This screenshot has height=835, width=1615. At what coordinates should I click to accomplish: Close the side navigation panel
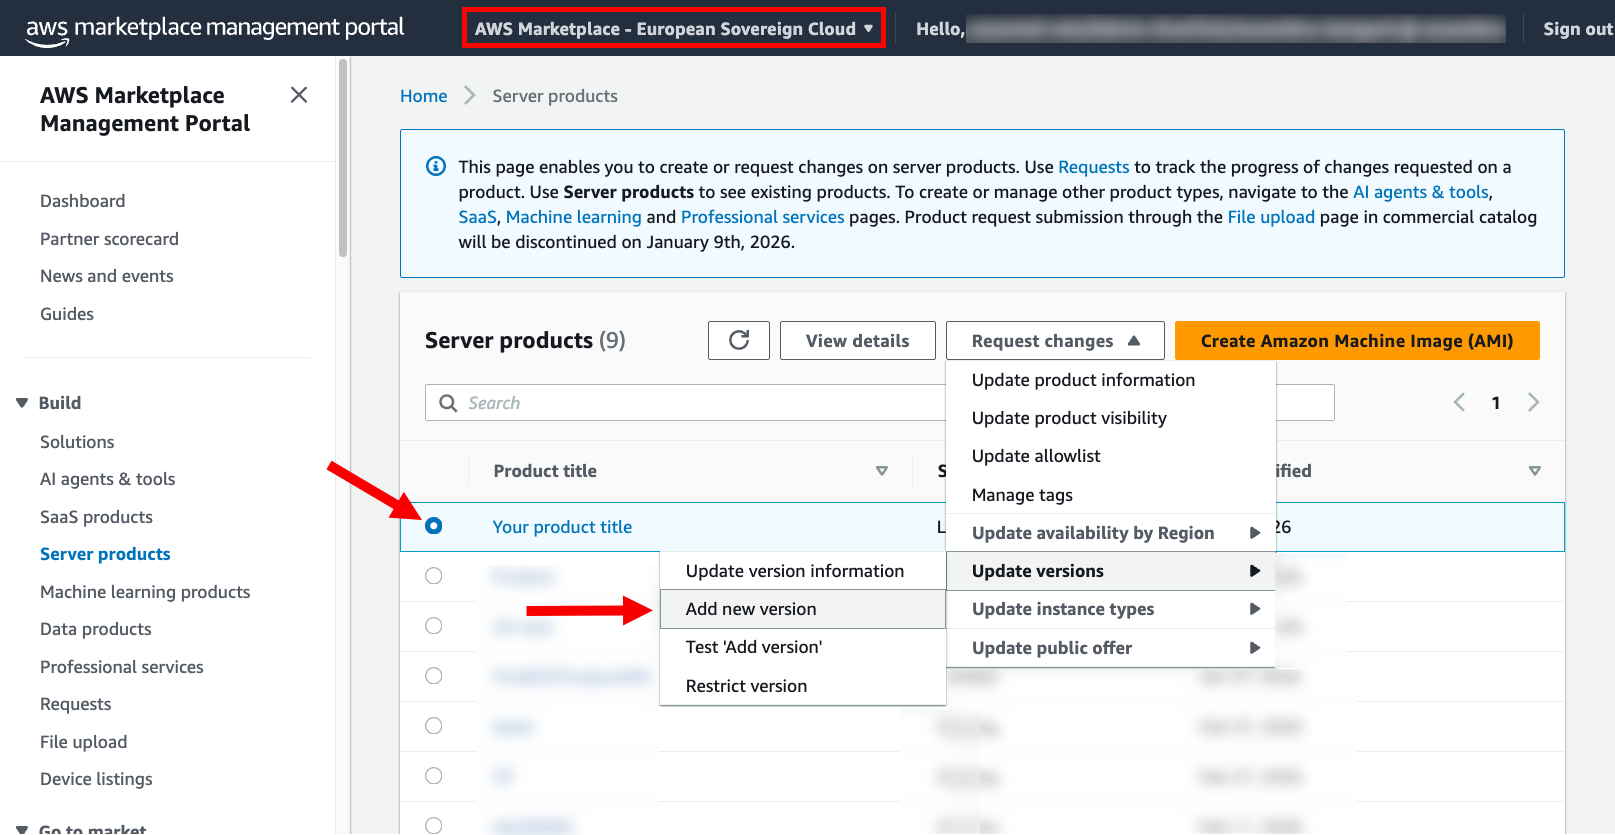click(x=298, y=95)
